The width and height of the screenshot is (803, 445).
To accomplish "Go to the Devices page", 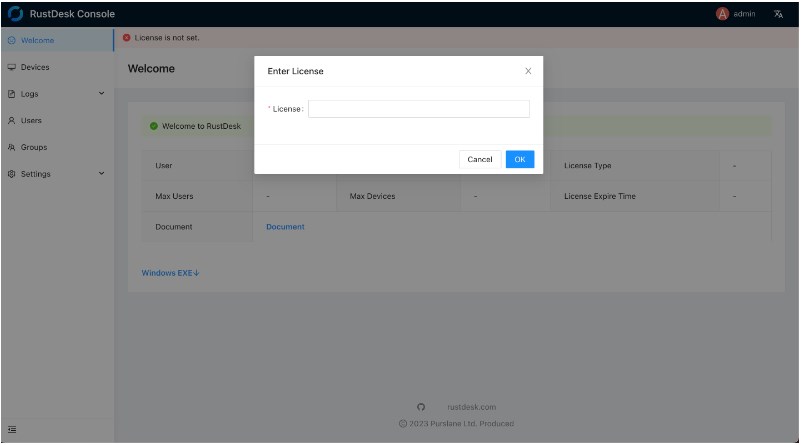I will pos(34,67).
